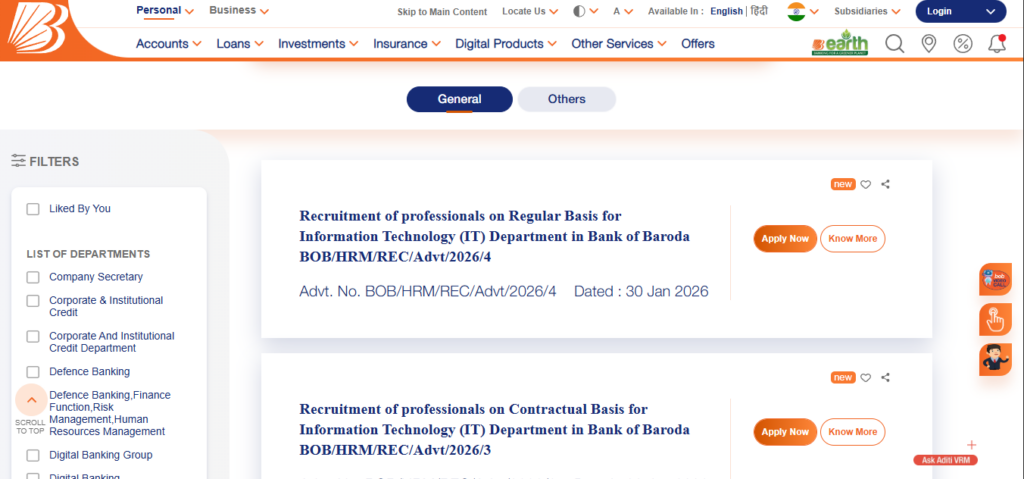Tick the Defence Banking checkbox
The height and width of the screenshot is (479, 1024).
click(33, 372)
